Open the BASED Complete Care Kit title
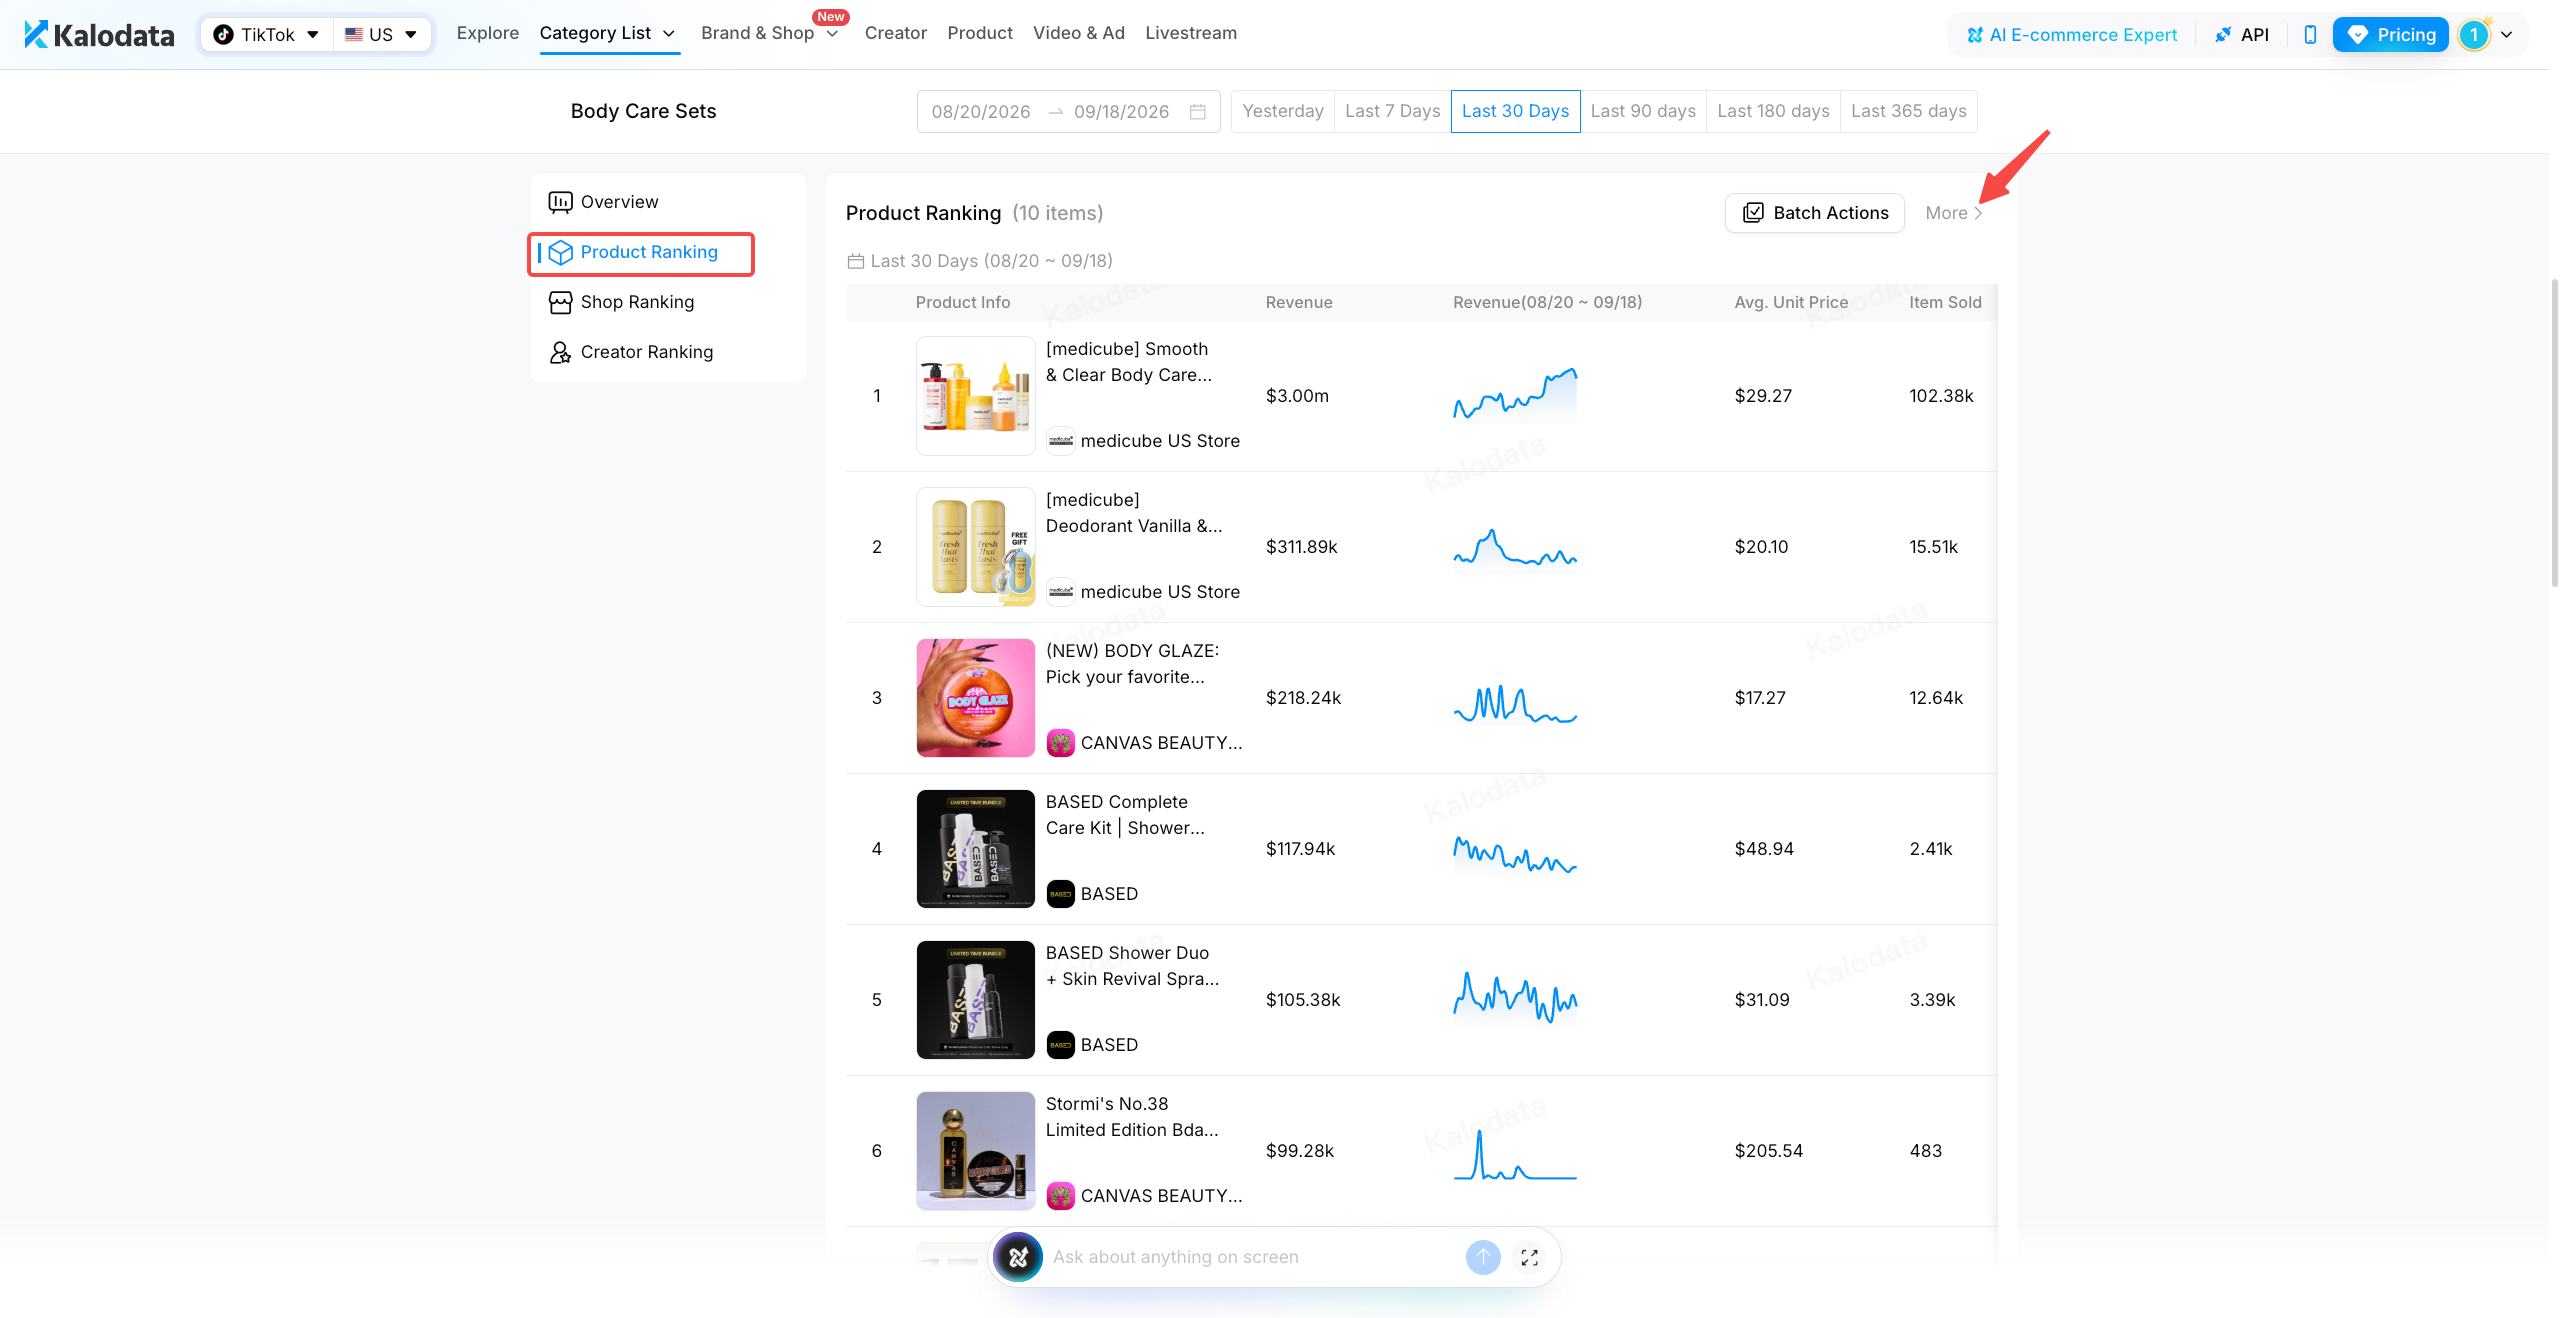The image size is (2560, 1318). point(1125,815)
